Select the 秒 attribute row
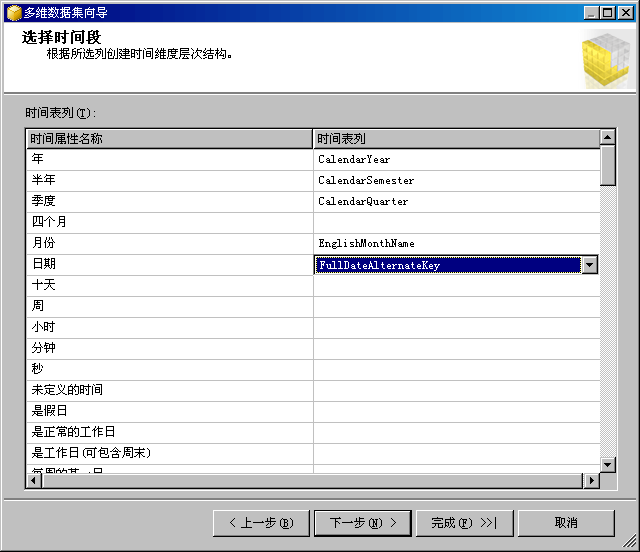 coord(169,370)
